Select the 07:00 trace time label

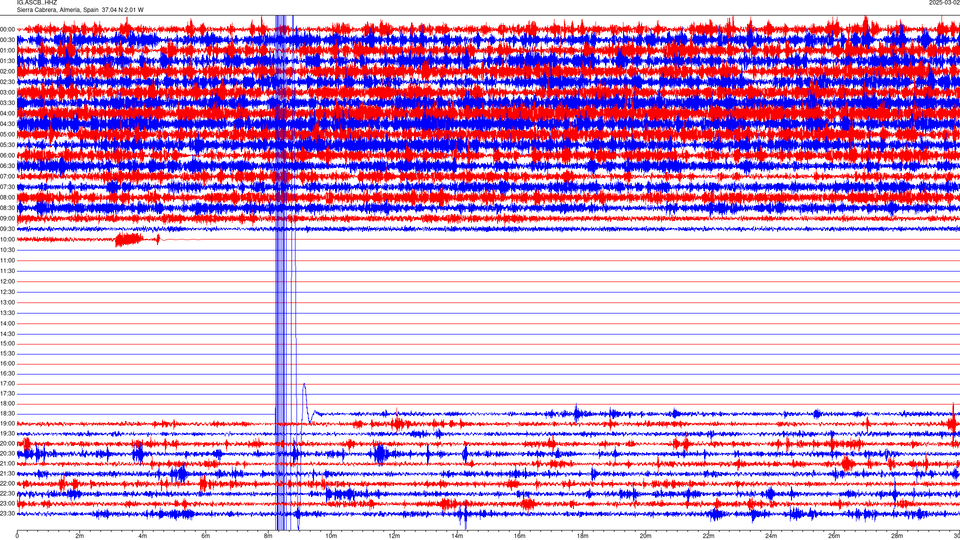click(7, 176)
